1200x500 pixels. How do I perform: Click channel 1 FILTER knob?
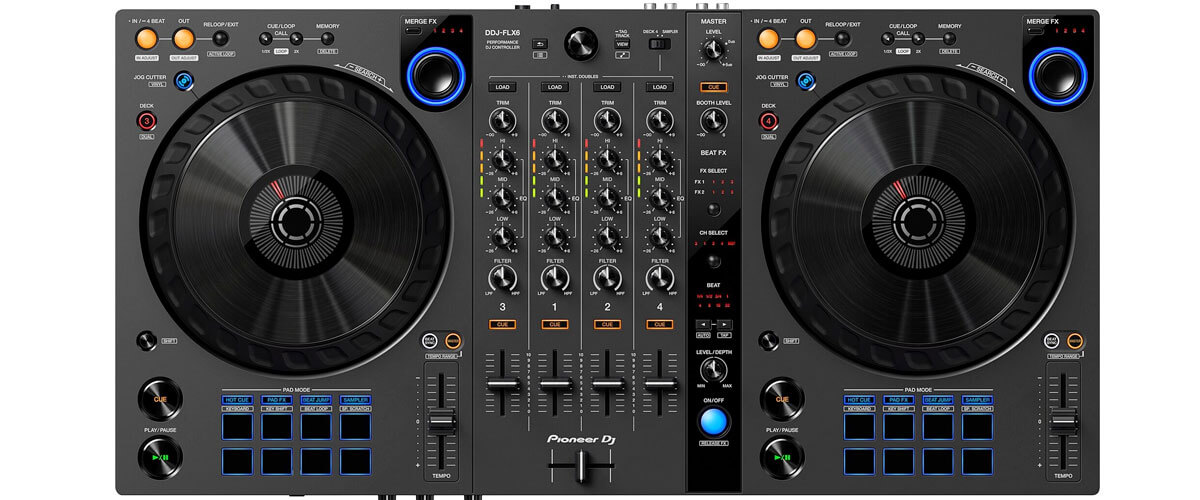click(555, 277)
